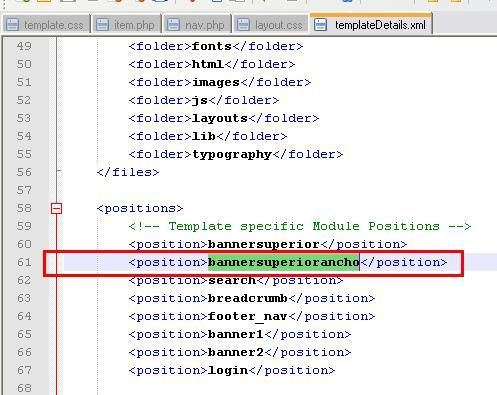Click the breadcrumb position line
This screenshot has width=497, height=395.
pos(252,298)
